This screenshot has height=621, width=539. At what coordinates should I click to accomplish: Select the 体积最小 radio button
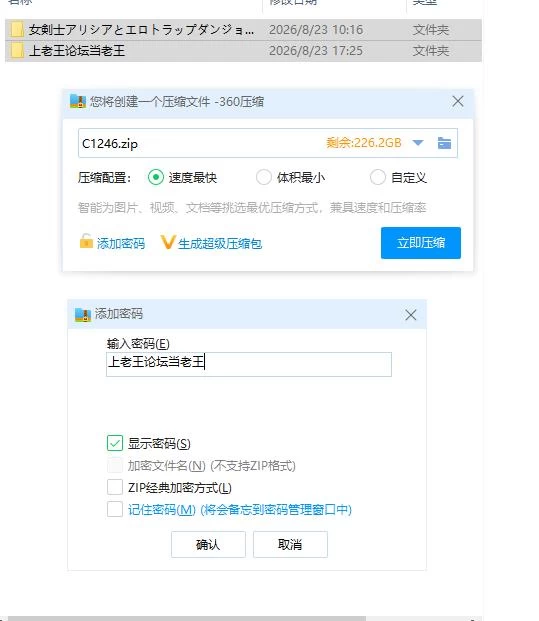point(264,177)
